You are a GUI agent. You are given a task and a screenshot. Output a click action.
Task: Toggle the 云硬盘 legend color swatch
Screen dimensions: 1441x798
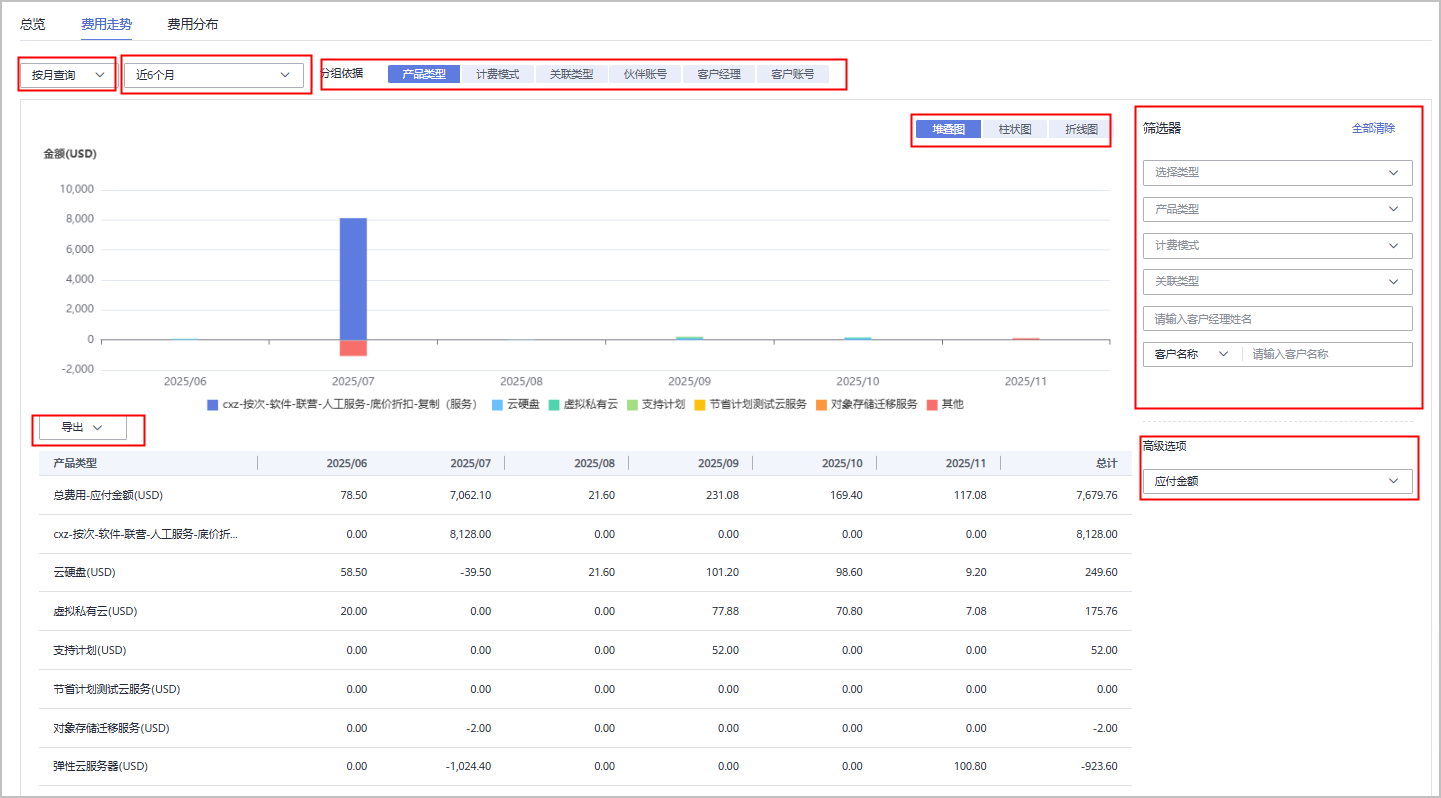[497, 405]
